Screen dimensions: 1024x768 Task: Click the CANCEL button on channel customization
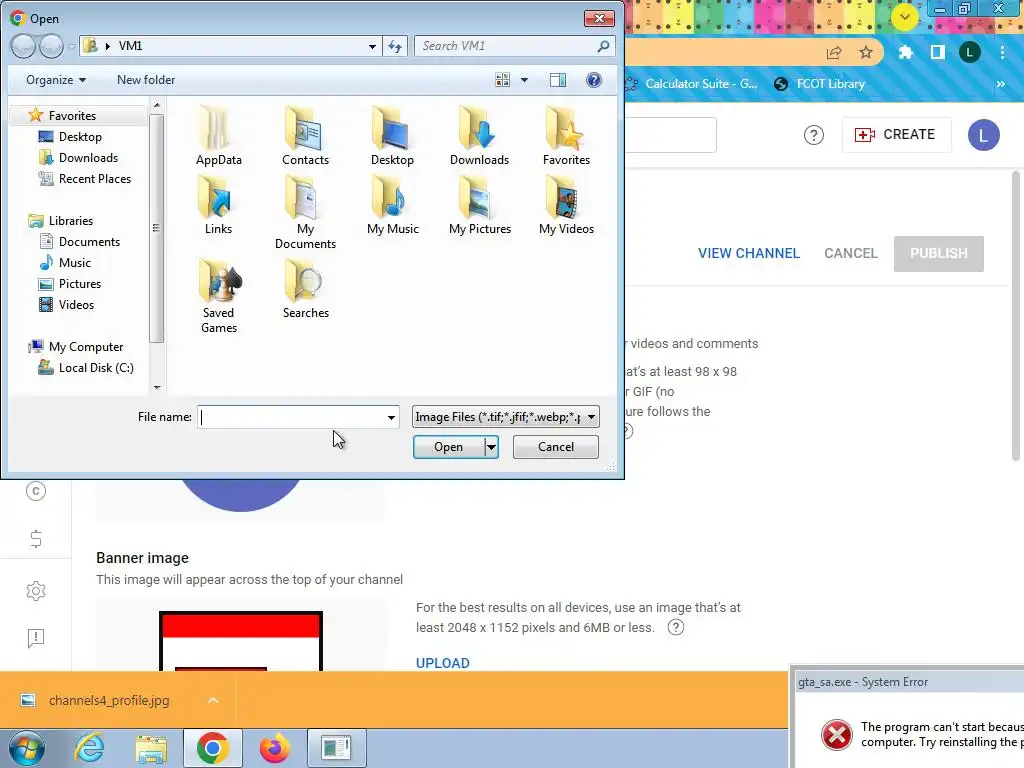coord(850,253)
